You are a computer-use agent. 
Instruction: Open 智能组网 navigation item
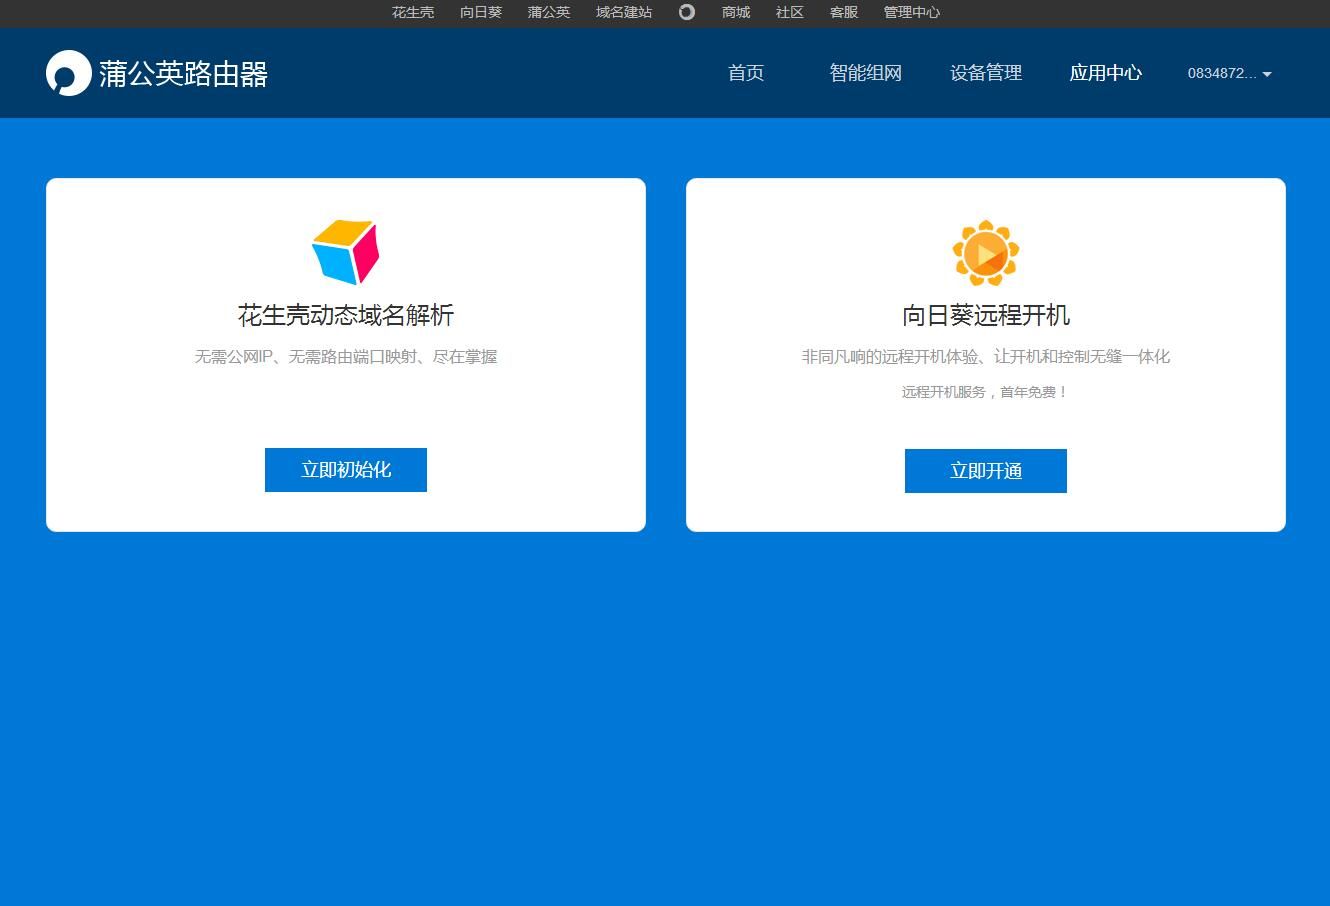866,73
